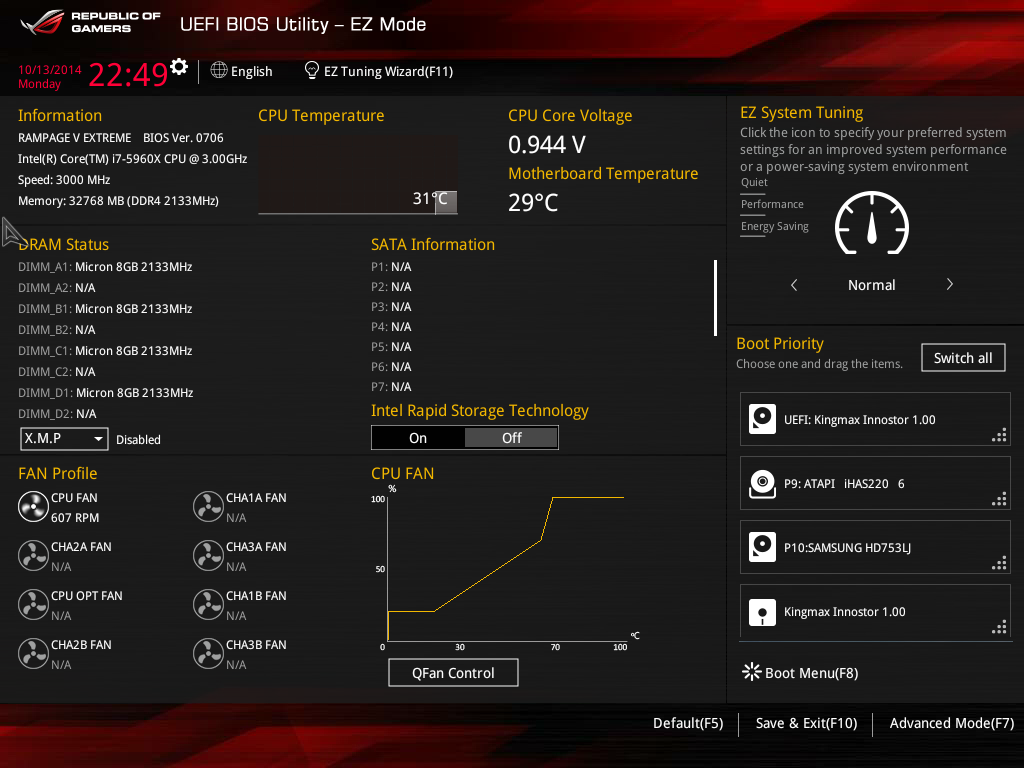Click the X.M.P Disabled status text

pos(138,440)
